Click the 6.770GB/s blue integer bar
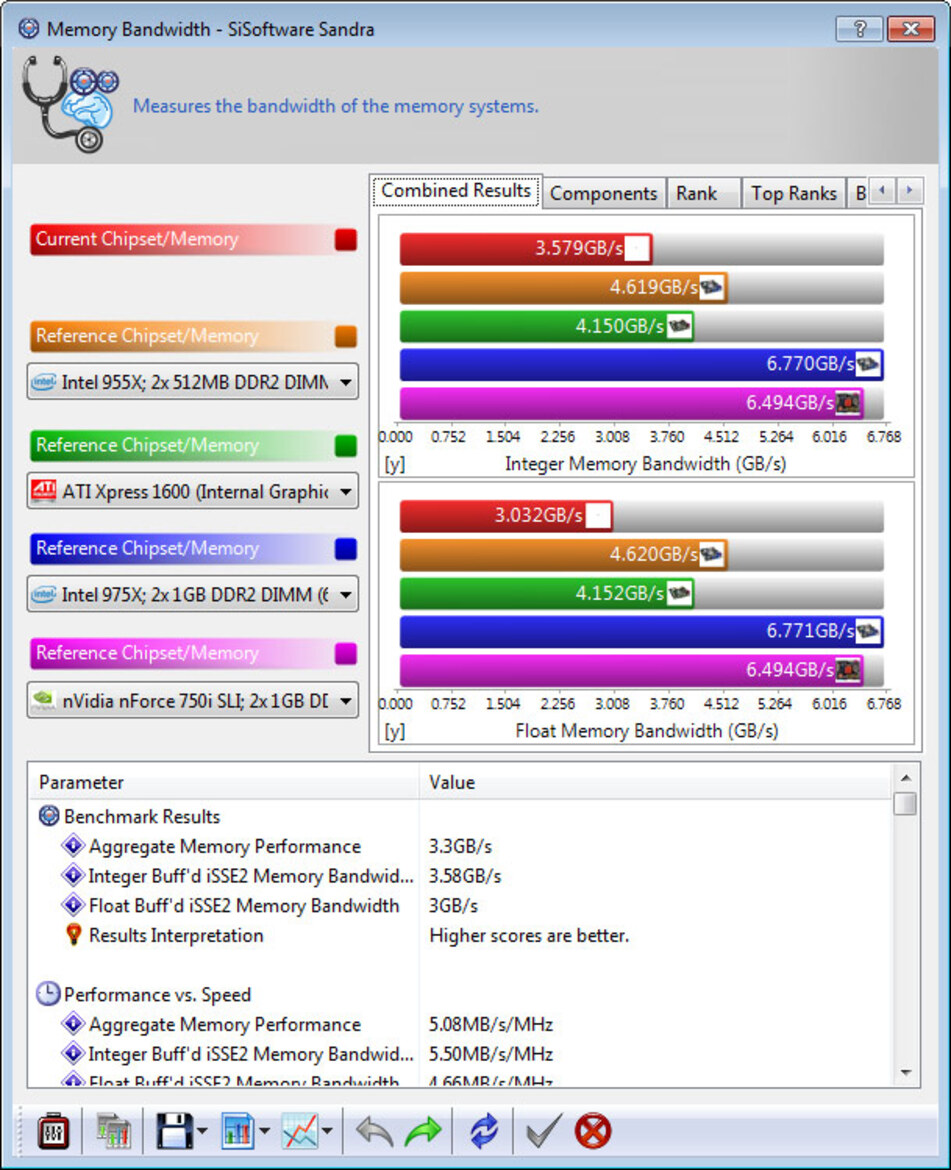Viewport: 951px width, 1170px height. 641,364
